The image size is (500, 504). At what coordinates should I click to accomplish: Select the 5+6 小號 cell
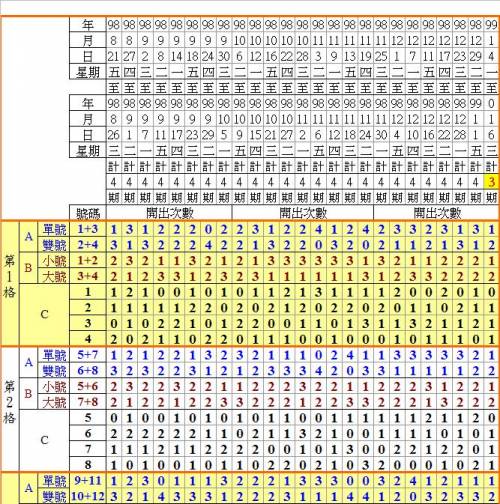(x=88, y=386)
